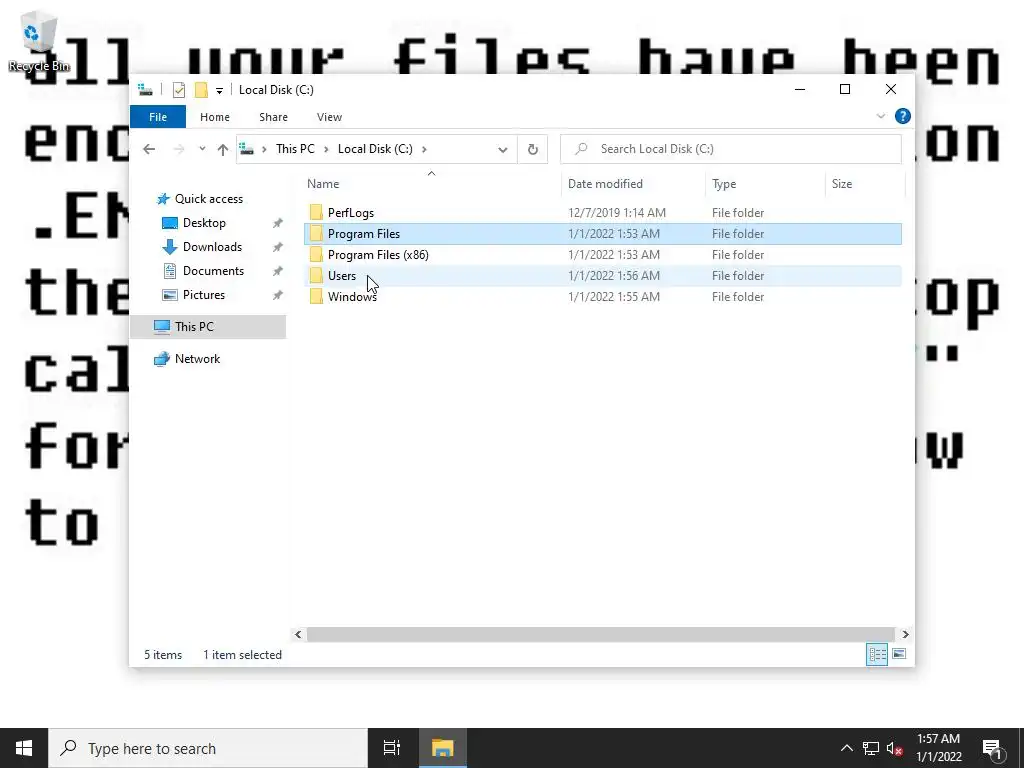Click the pin icon next to Downloads
Screen dimensions: 1024x768
pyautogui.click(x=278, y=248)
